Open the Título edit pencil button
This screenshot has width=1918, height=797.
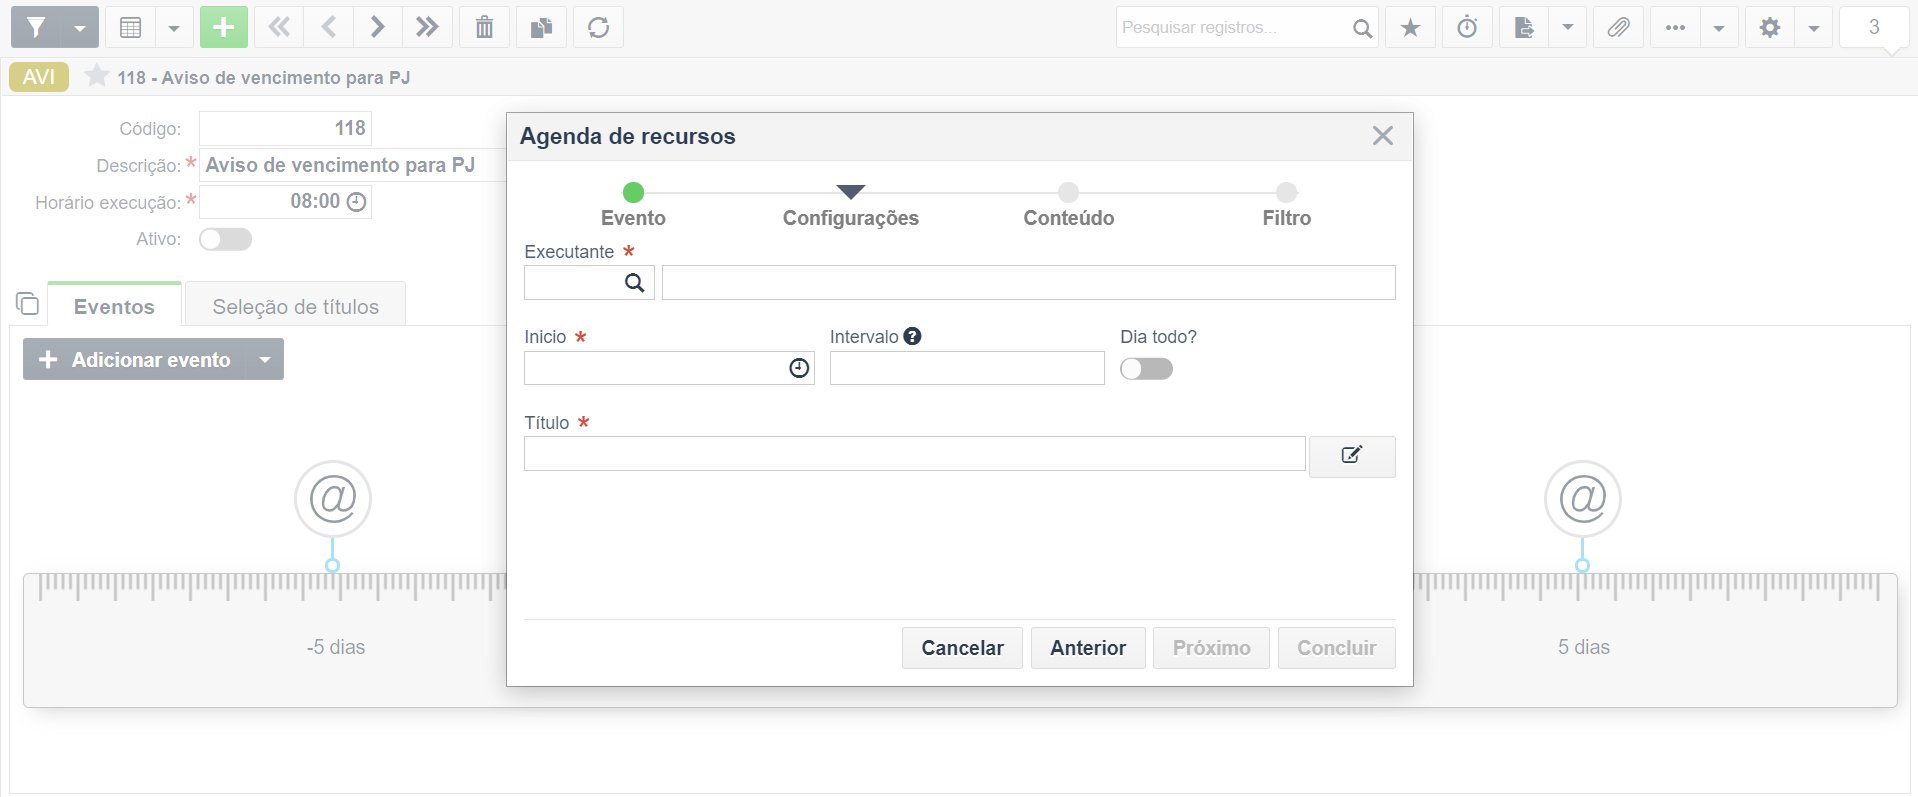coord(1352,456)
